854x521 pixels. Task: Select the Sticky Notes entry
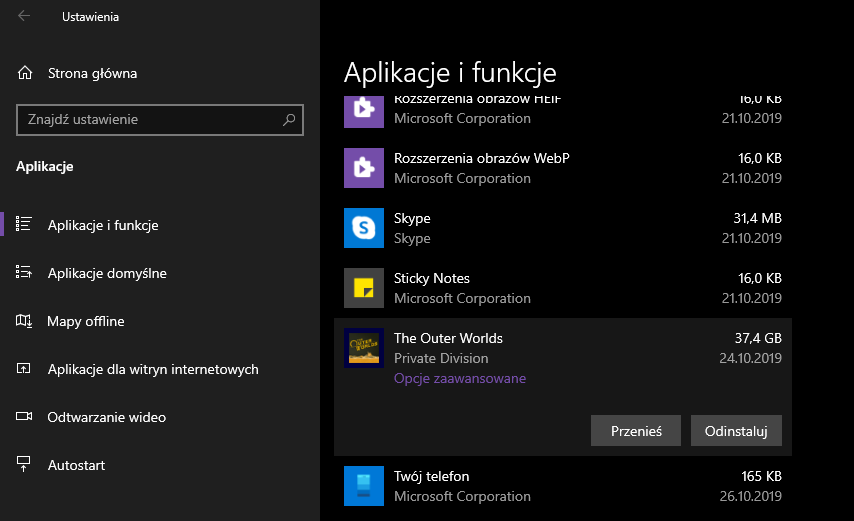pyautogui.click(x=563, y=287)
